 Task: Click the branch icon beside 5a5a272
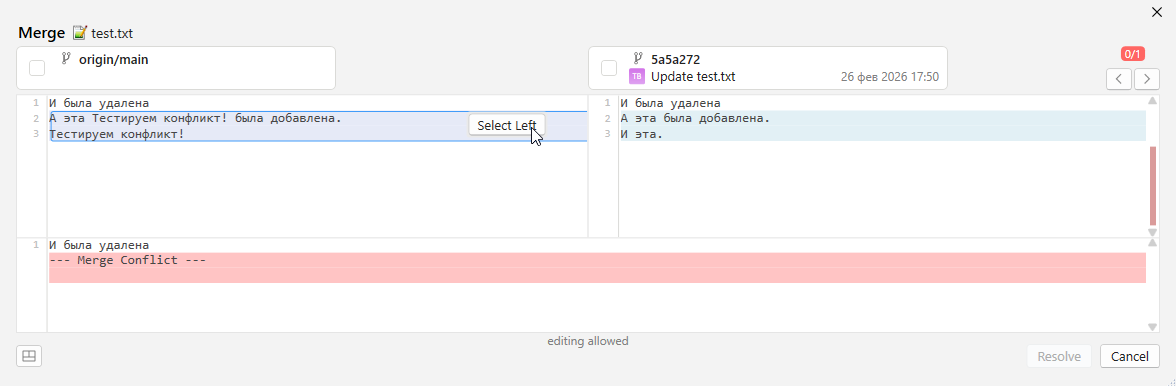(638, 58)
